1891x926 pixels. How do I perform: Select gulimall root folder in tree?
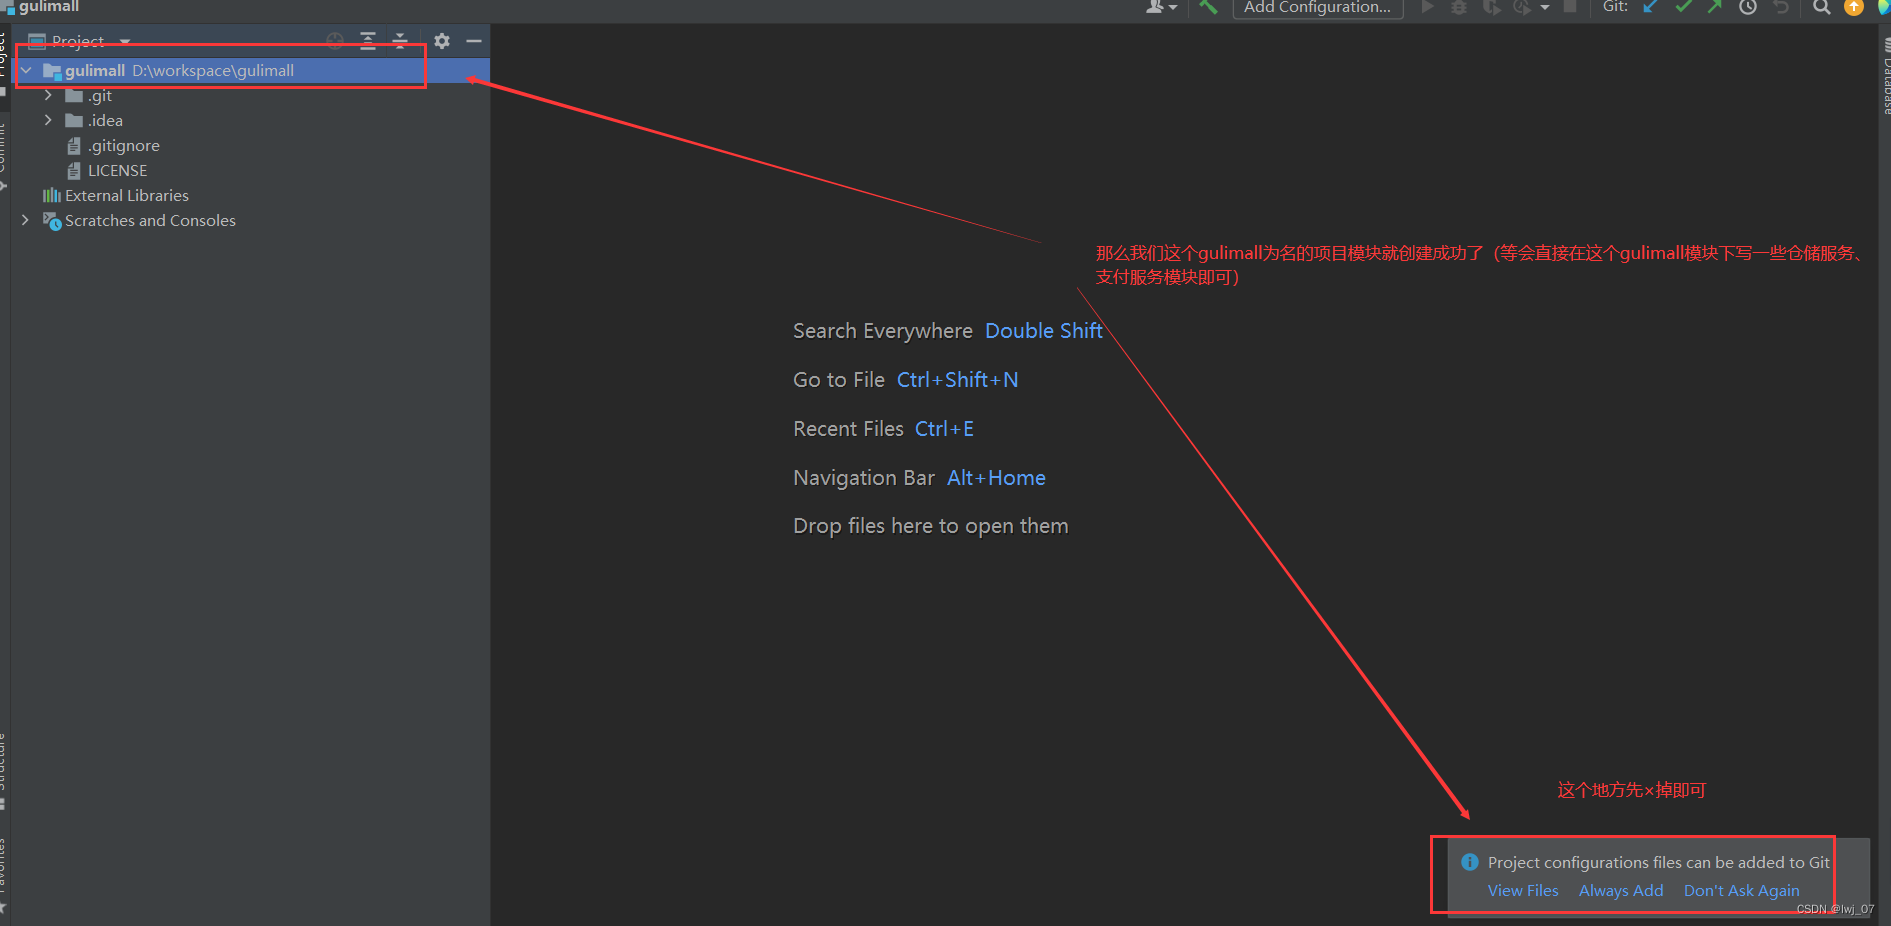coord(250,71)
